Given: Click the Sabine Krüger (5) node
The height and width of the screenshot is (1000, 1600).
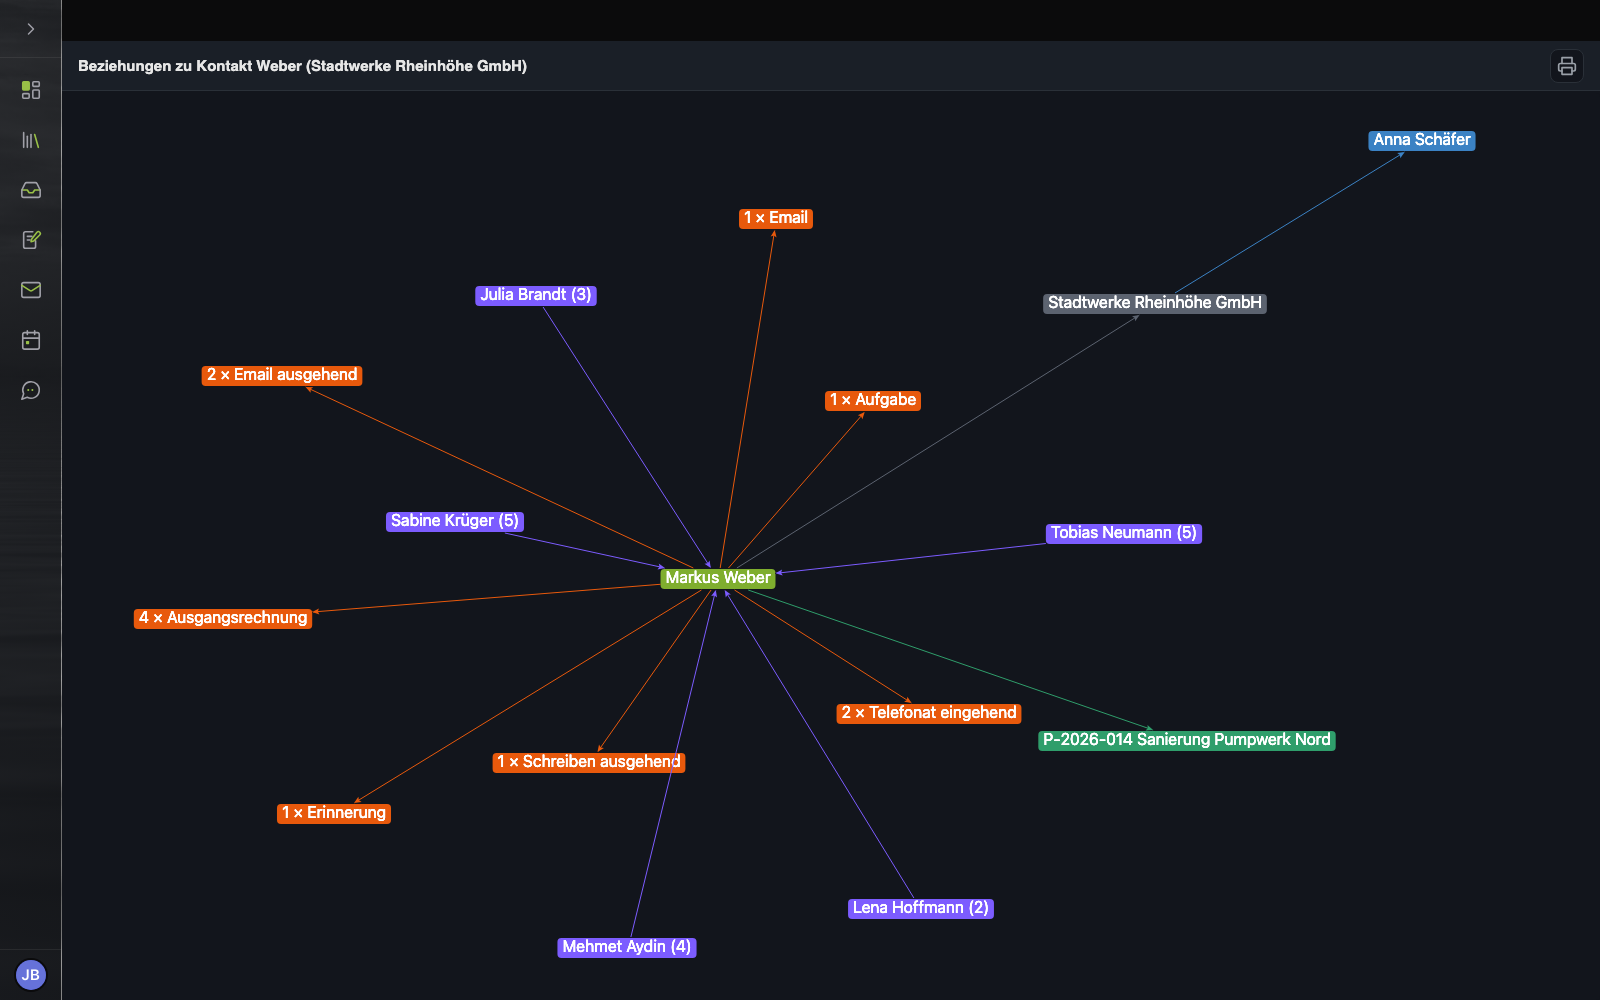Looking at the screenshot, I should (x=455, y=521).
